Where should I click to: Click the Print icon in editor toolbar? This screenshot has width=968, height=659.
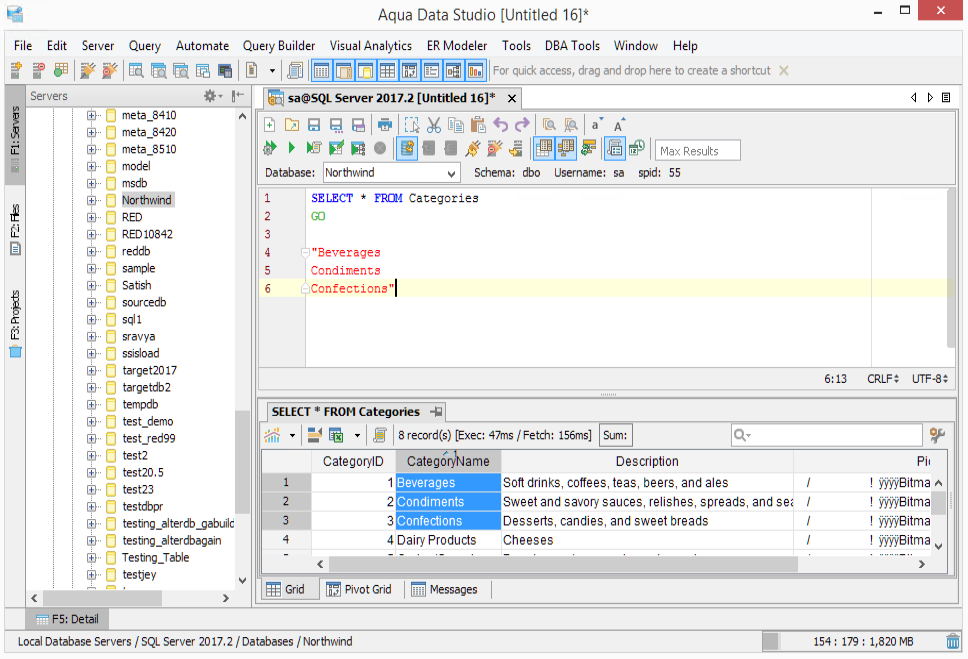(385, 125)
